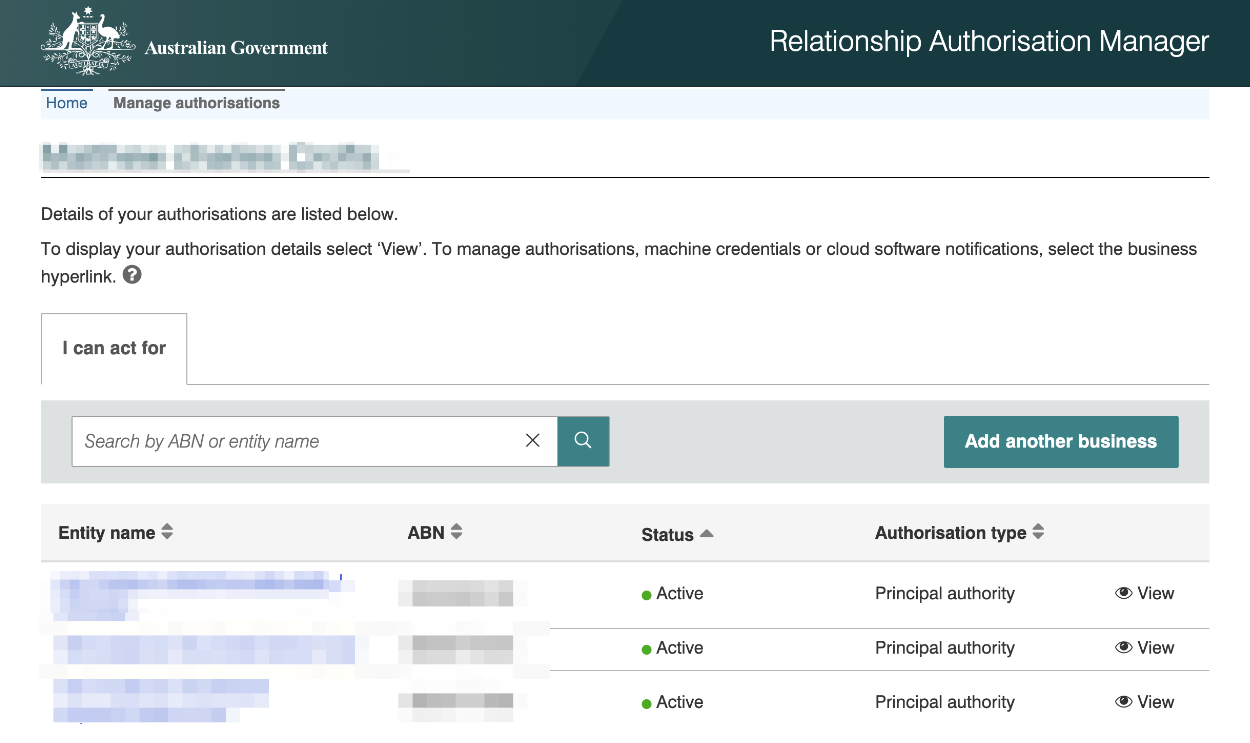Sort by Authorisation type arrows
This screenshot has height=743, width=1250.
click(x=1038, y=532)
